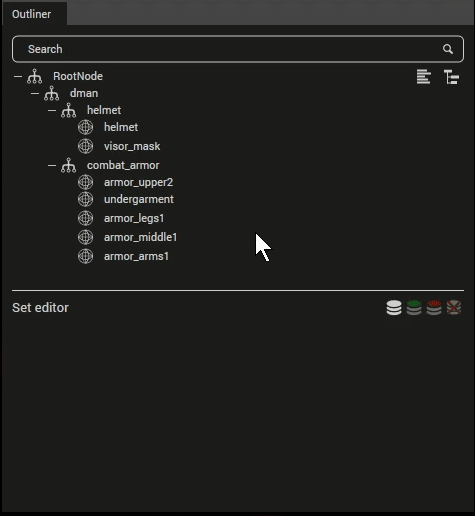Click the crossed-out stack icon in Set editor
Viewport: 475px width, 516px height.
click(454, 307)
